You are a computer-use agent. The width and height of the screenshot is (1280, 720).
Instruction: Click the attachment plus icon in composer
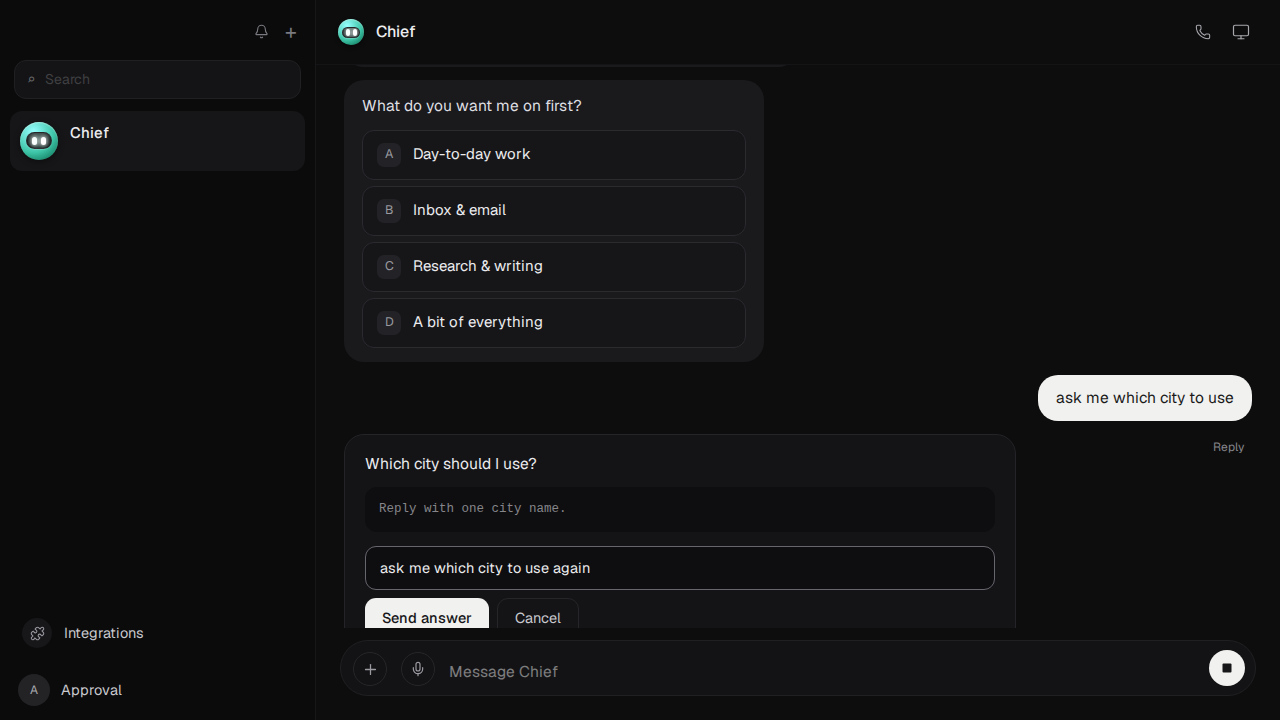point(370,669)
